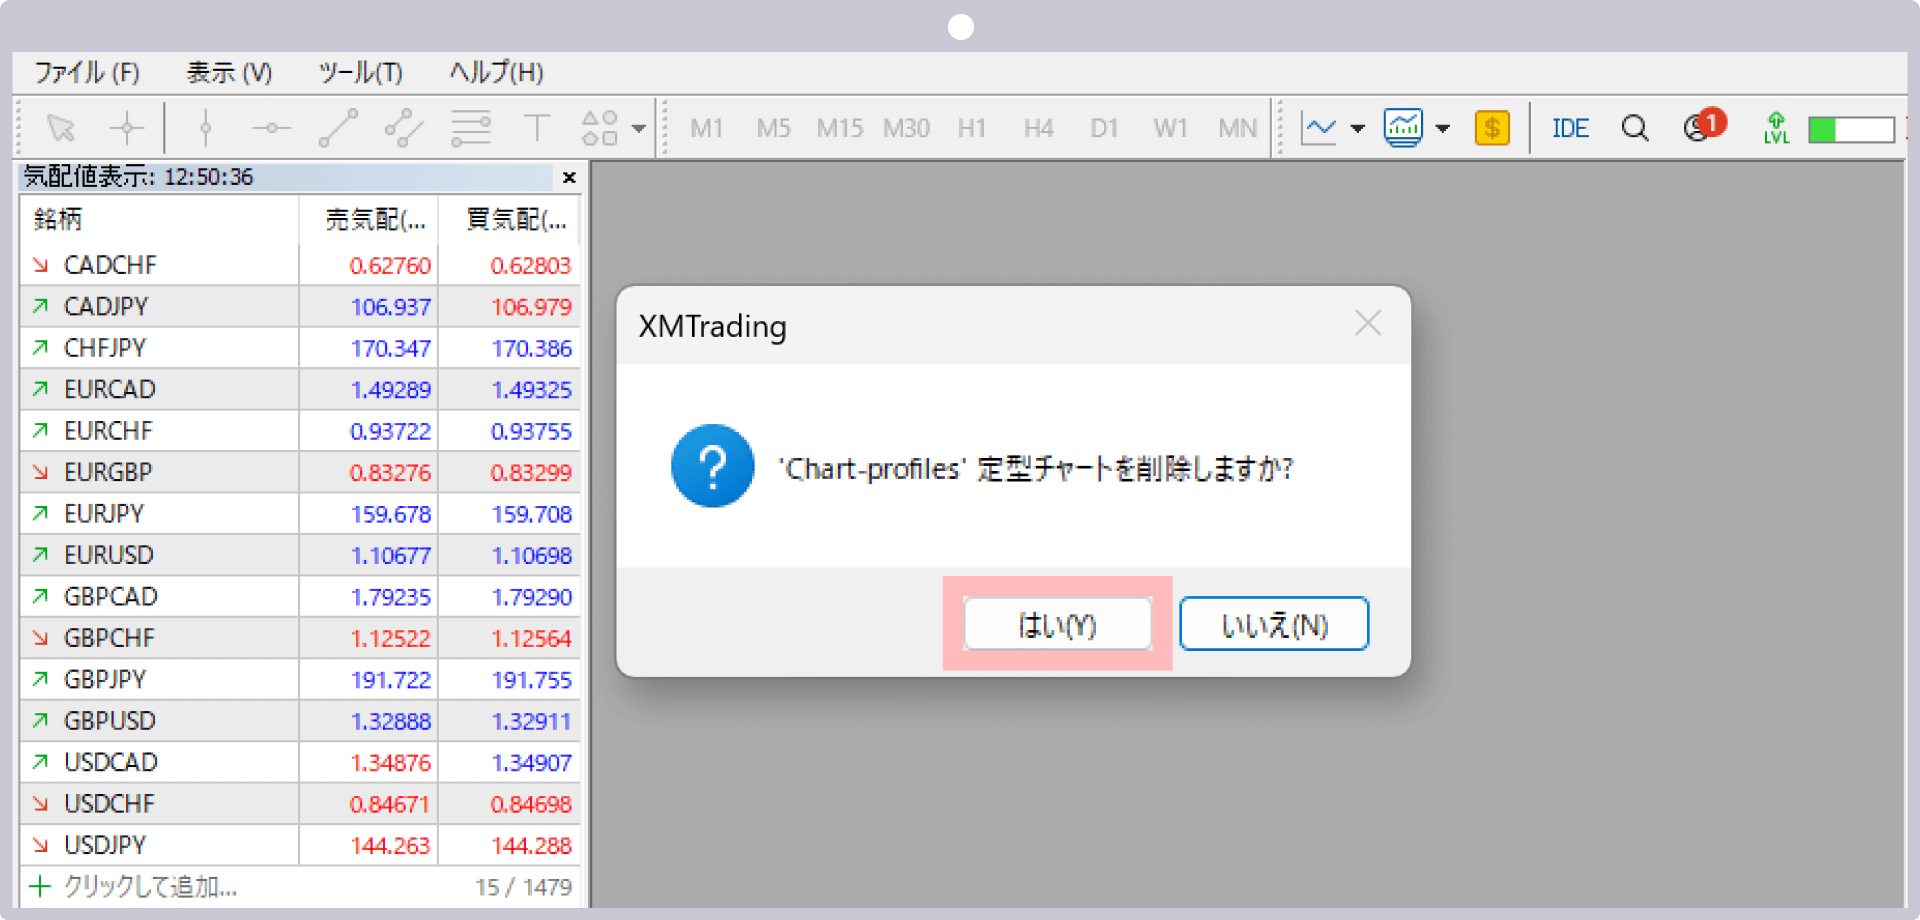1920x920 pixels.
Task: Switch to M1 timeframe
Action: pos(706,128)
